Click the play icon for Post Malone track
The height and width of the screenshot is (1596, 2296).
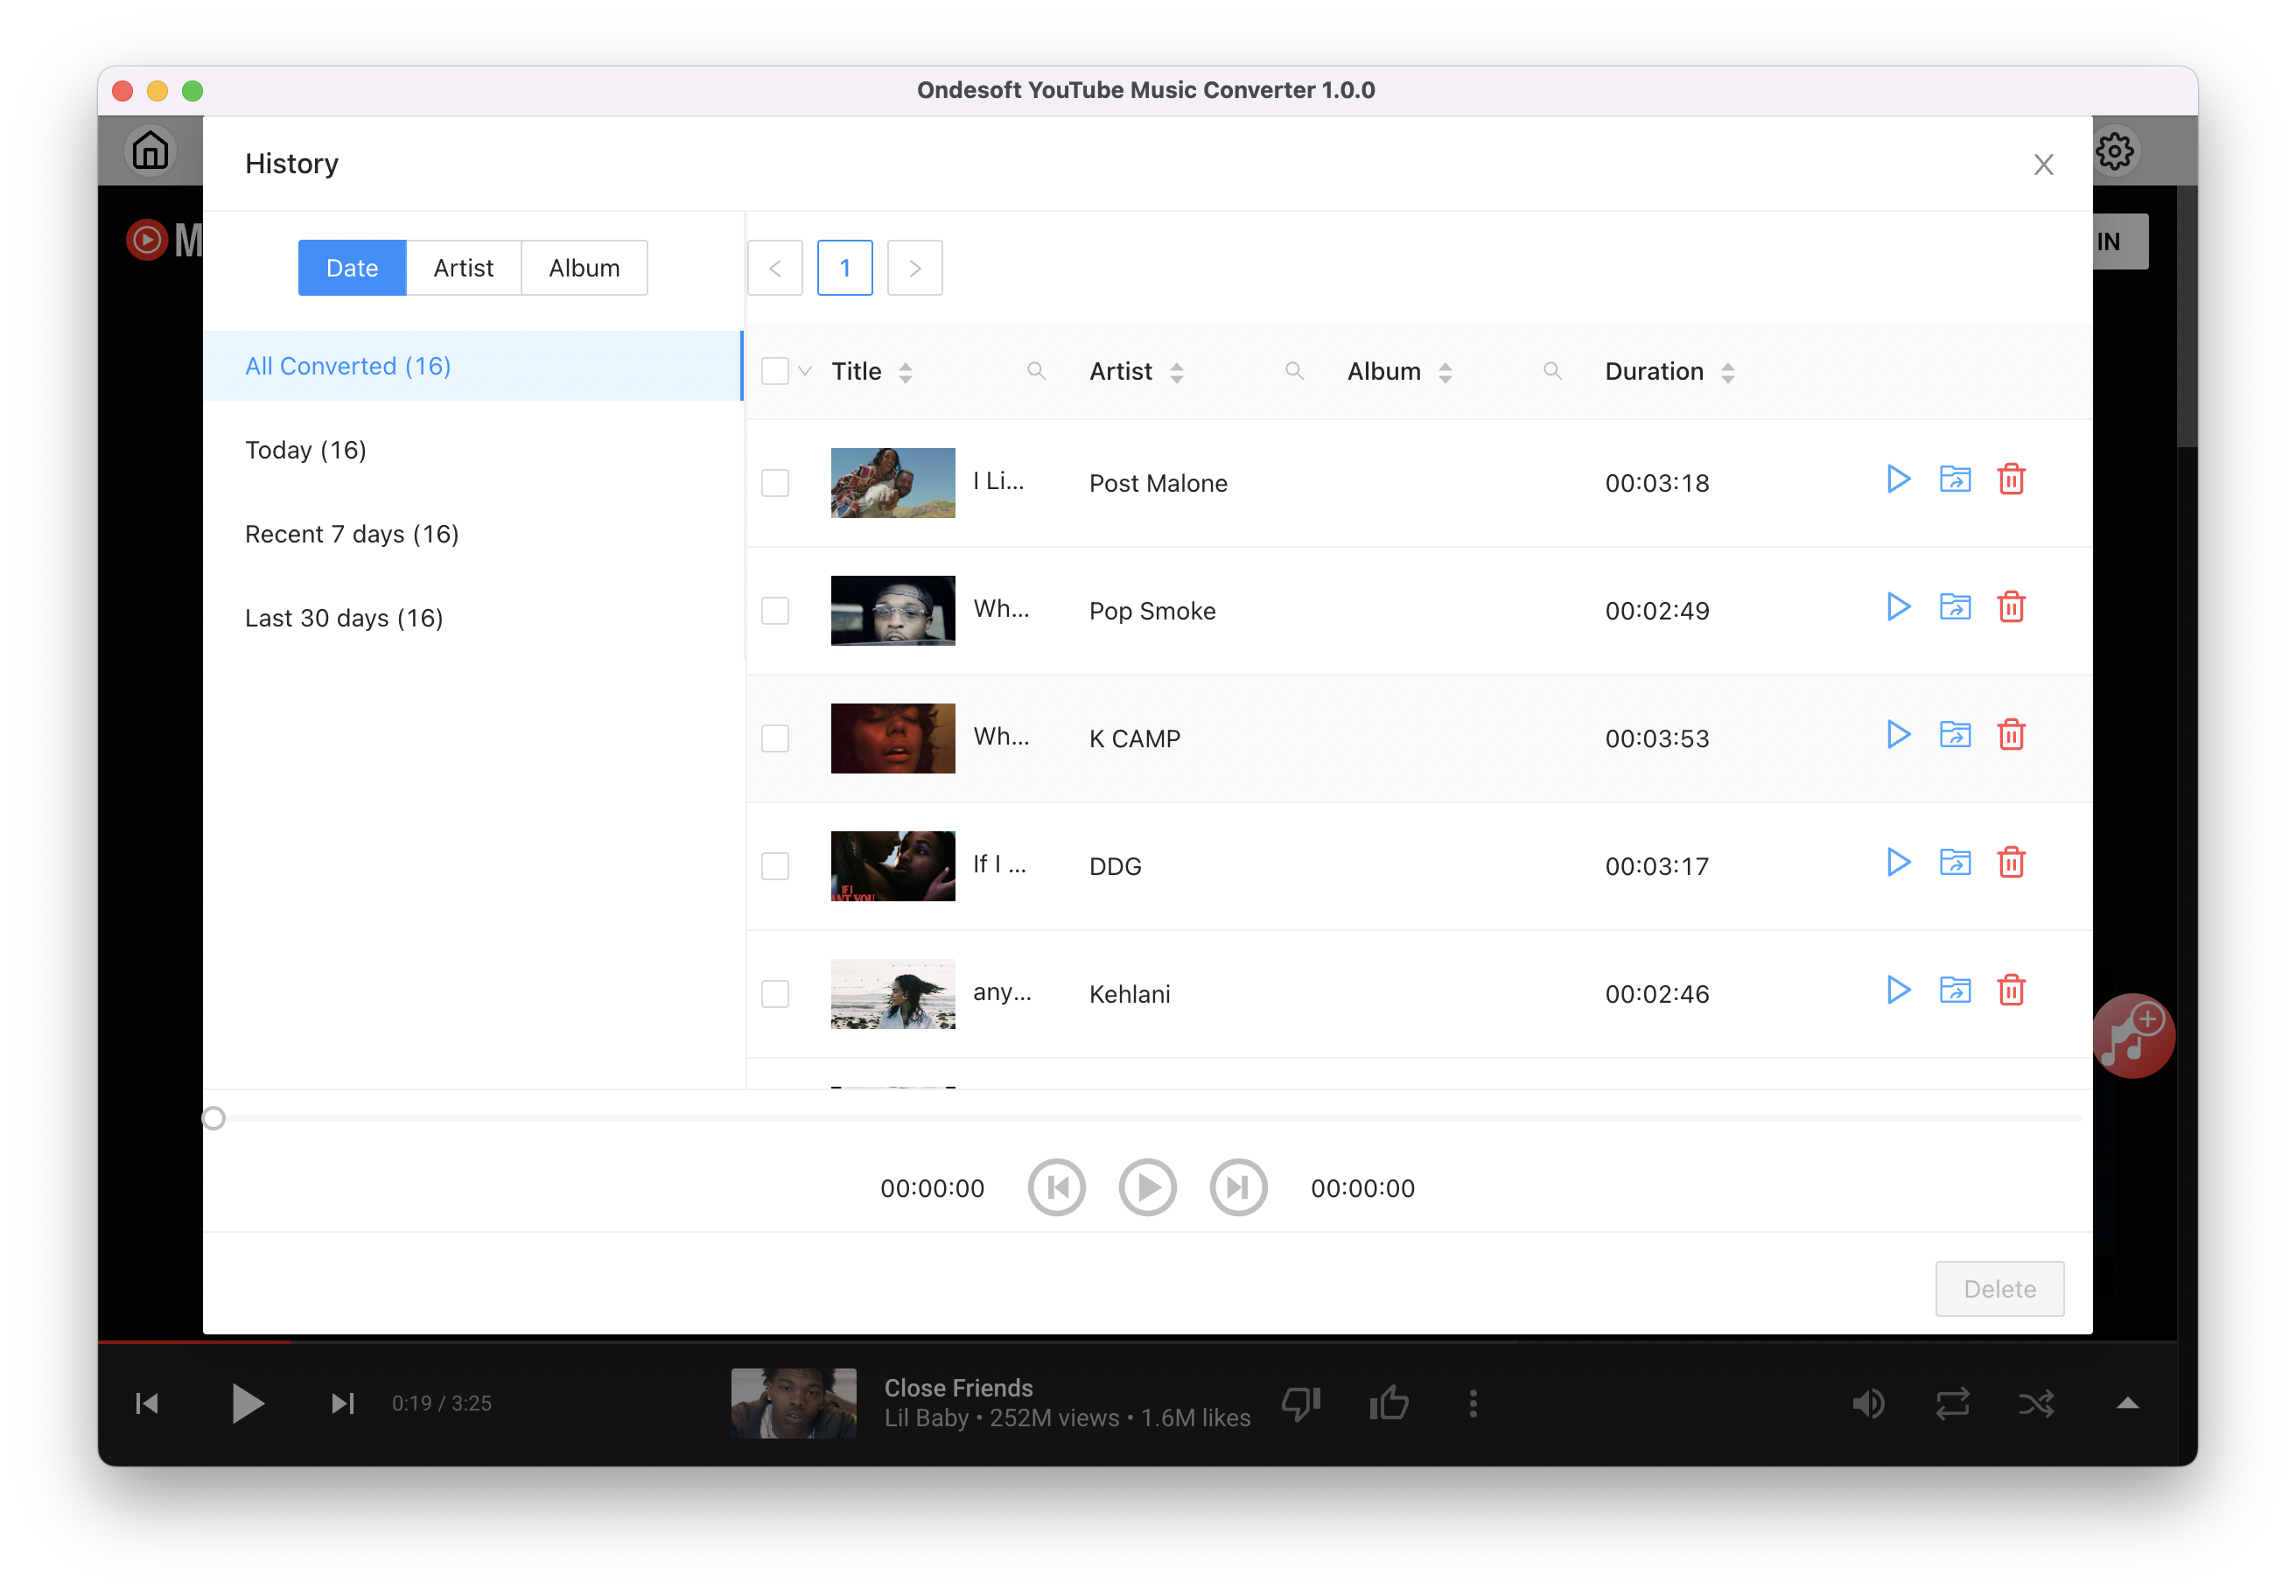click(1898, 479)
